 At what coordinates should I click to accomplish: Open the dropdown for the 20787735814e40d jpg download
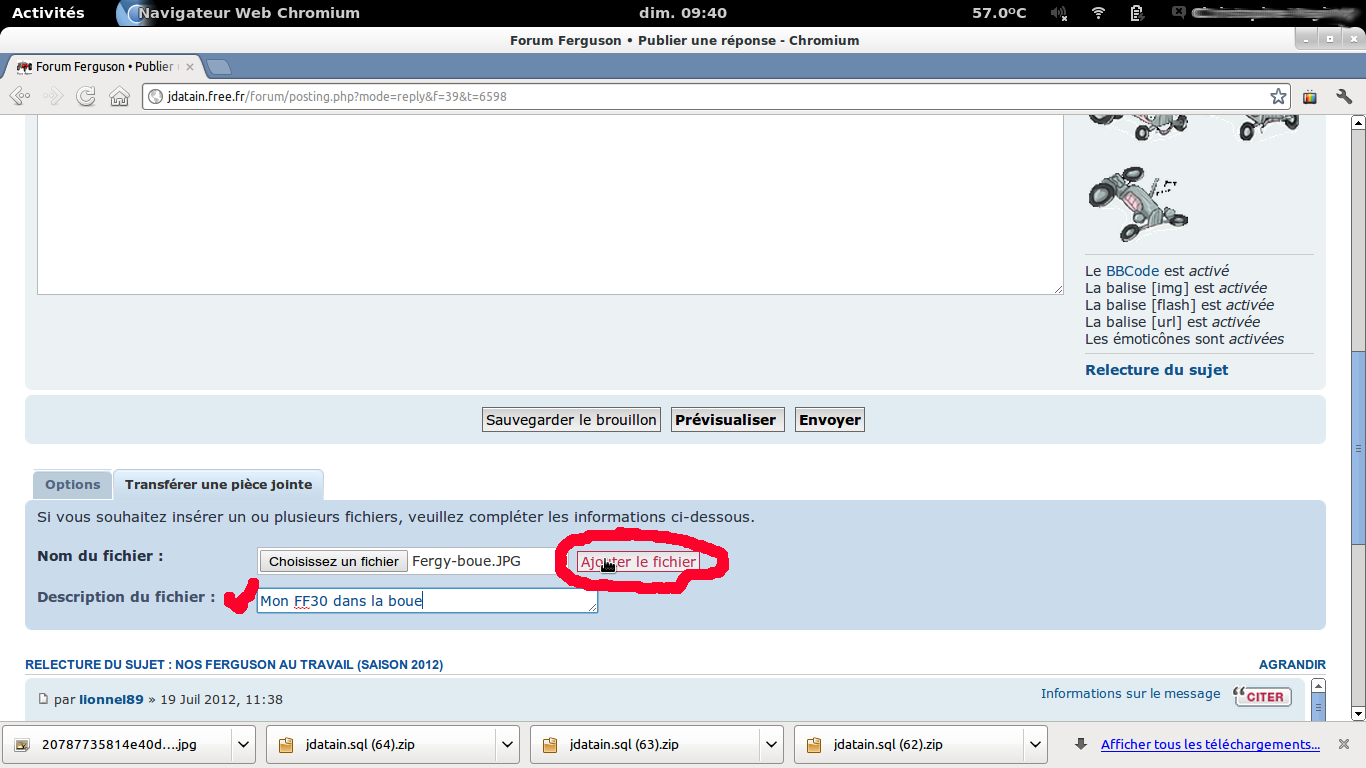243,744
